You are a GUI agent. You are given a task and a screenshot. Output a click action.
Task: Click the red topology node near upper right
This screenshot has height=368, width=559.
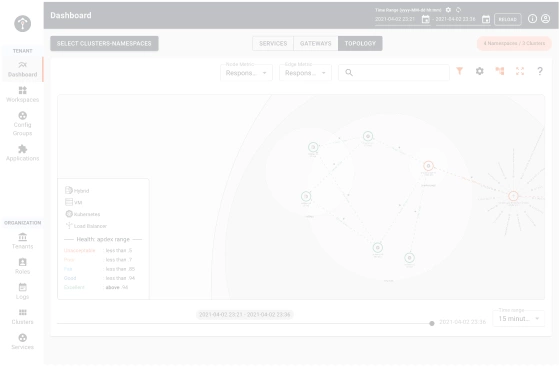click(x=428, y=166)
